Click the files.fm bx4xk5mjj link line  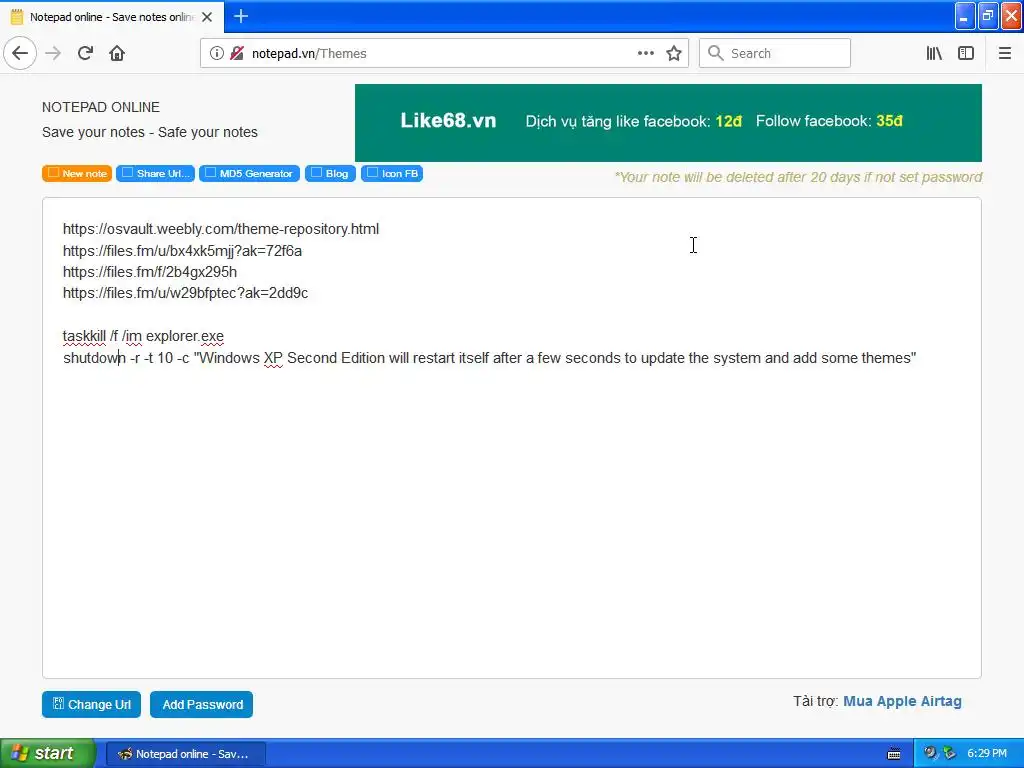182,251
